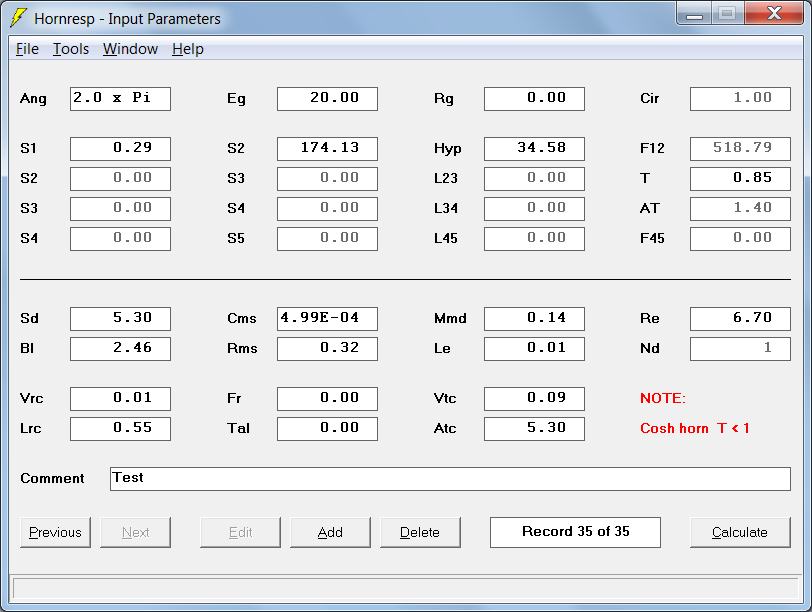
Task: Click the L23 field
Action: tap(534, 179)
